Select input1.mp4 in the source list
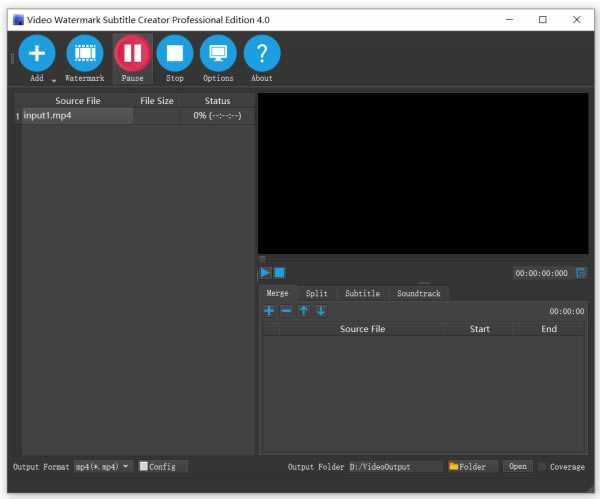Image resolution: width=600 pixels, height=499 pixels. pos(77,116)
